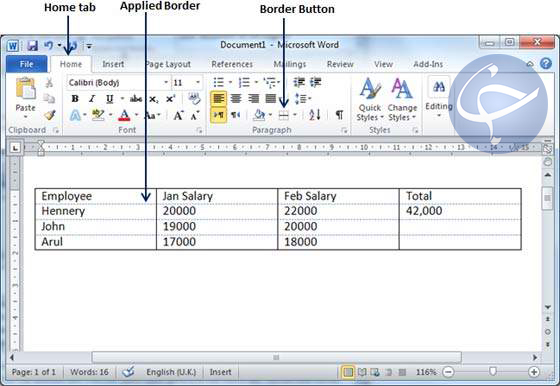Open the Font dialog box launcher

[x=199, y=131]
